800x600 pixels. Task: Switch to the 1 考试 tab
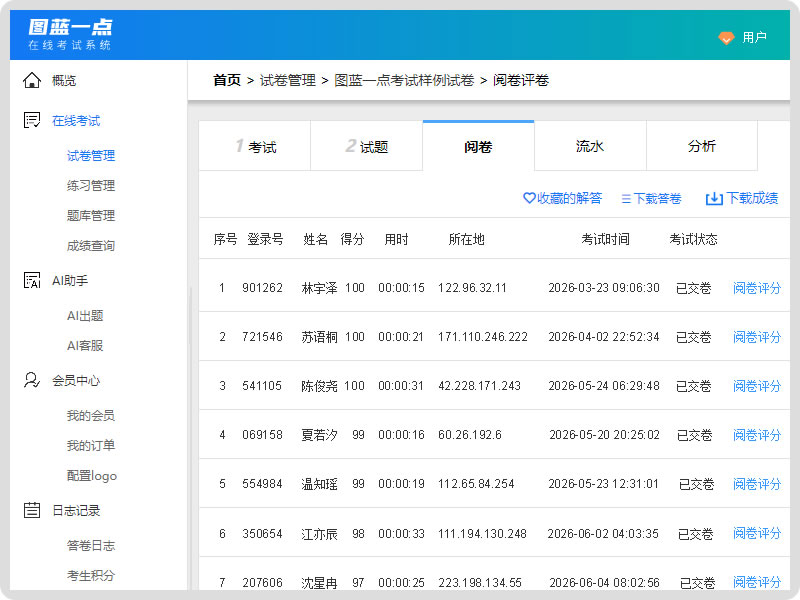pyautogui.click(x=255, y=146)
